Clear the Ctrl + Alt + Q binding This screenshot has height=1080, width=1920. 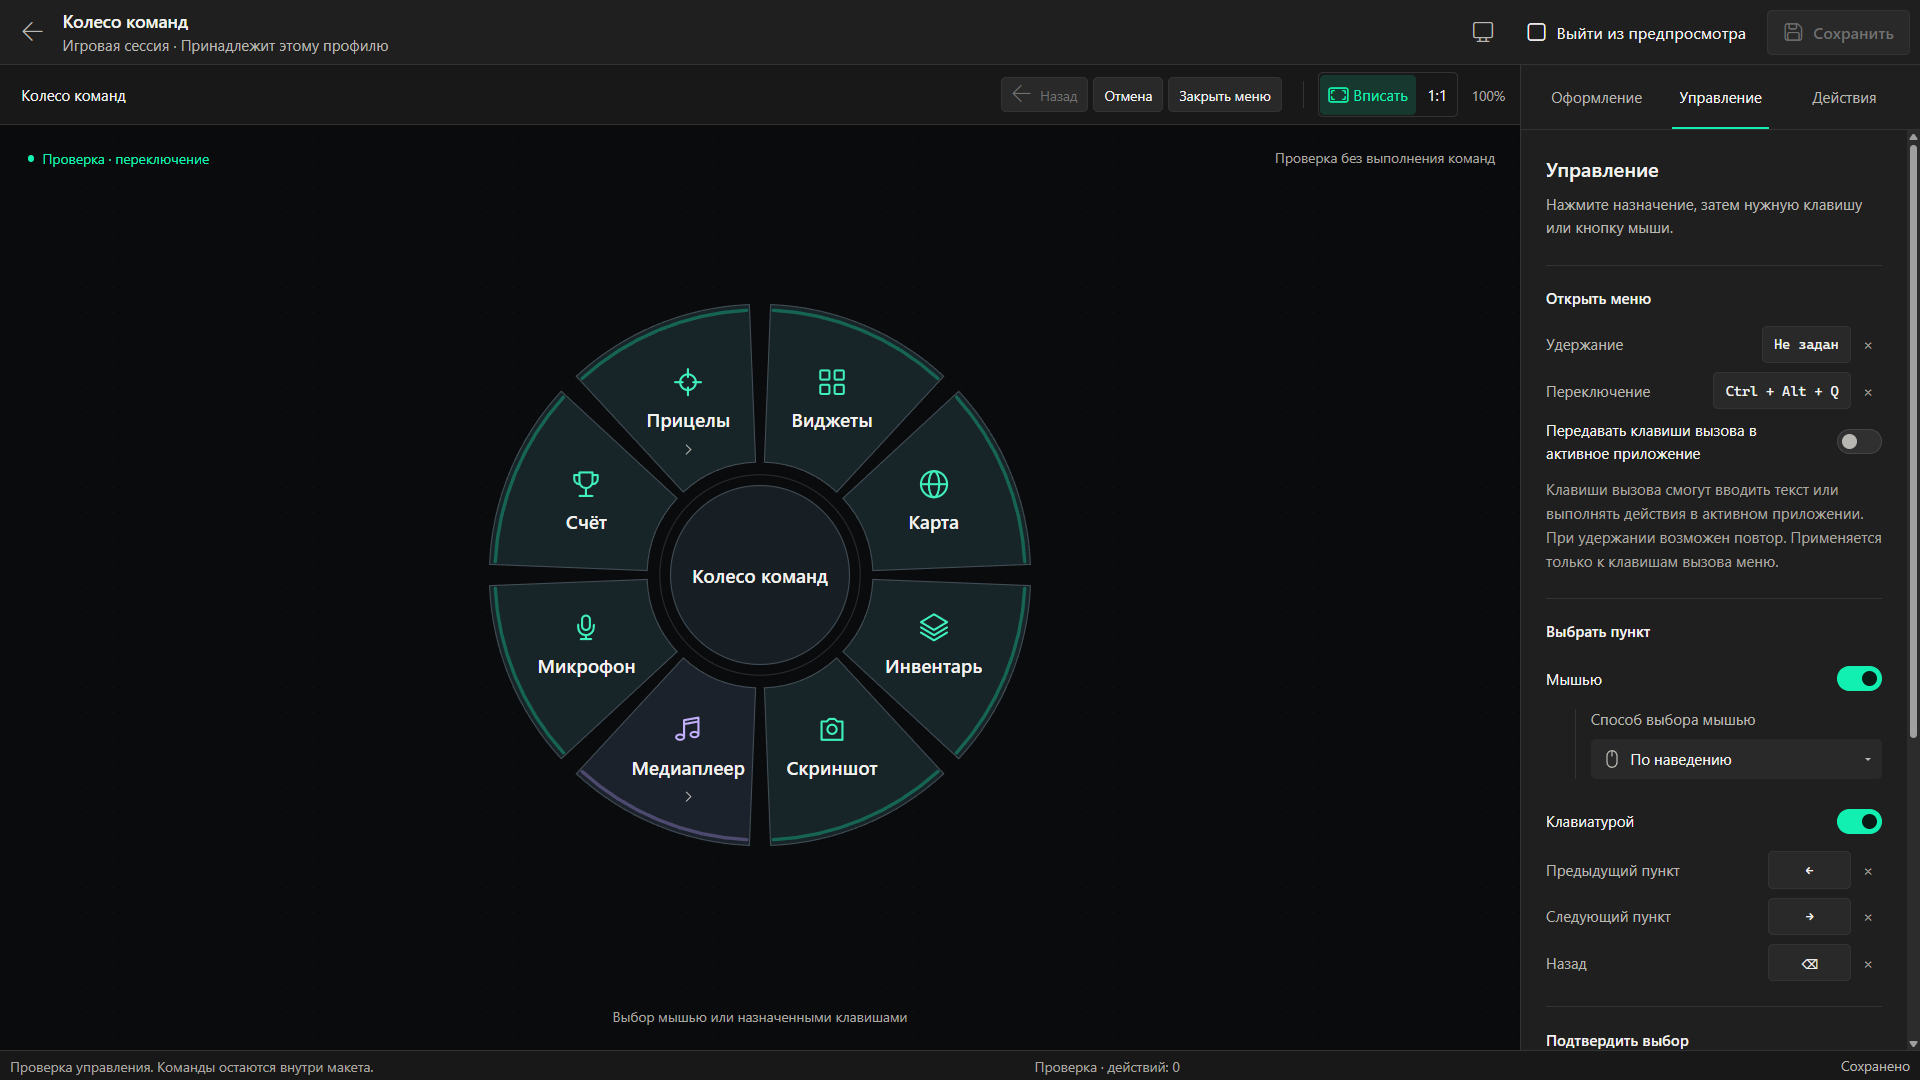click(1868, 392)
